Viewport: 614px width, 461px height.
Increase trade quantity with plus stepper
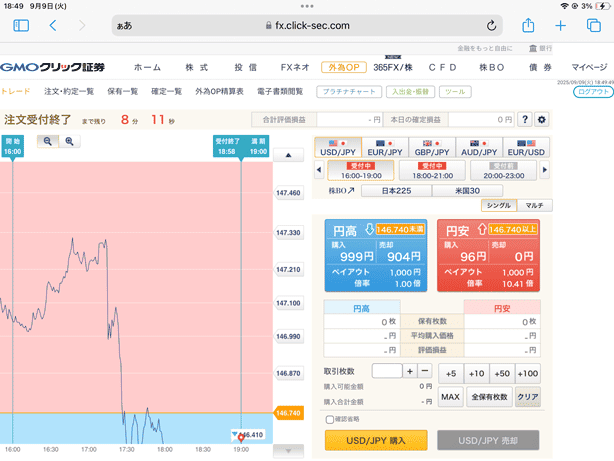[410, 372]
